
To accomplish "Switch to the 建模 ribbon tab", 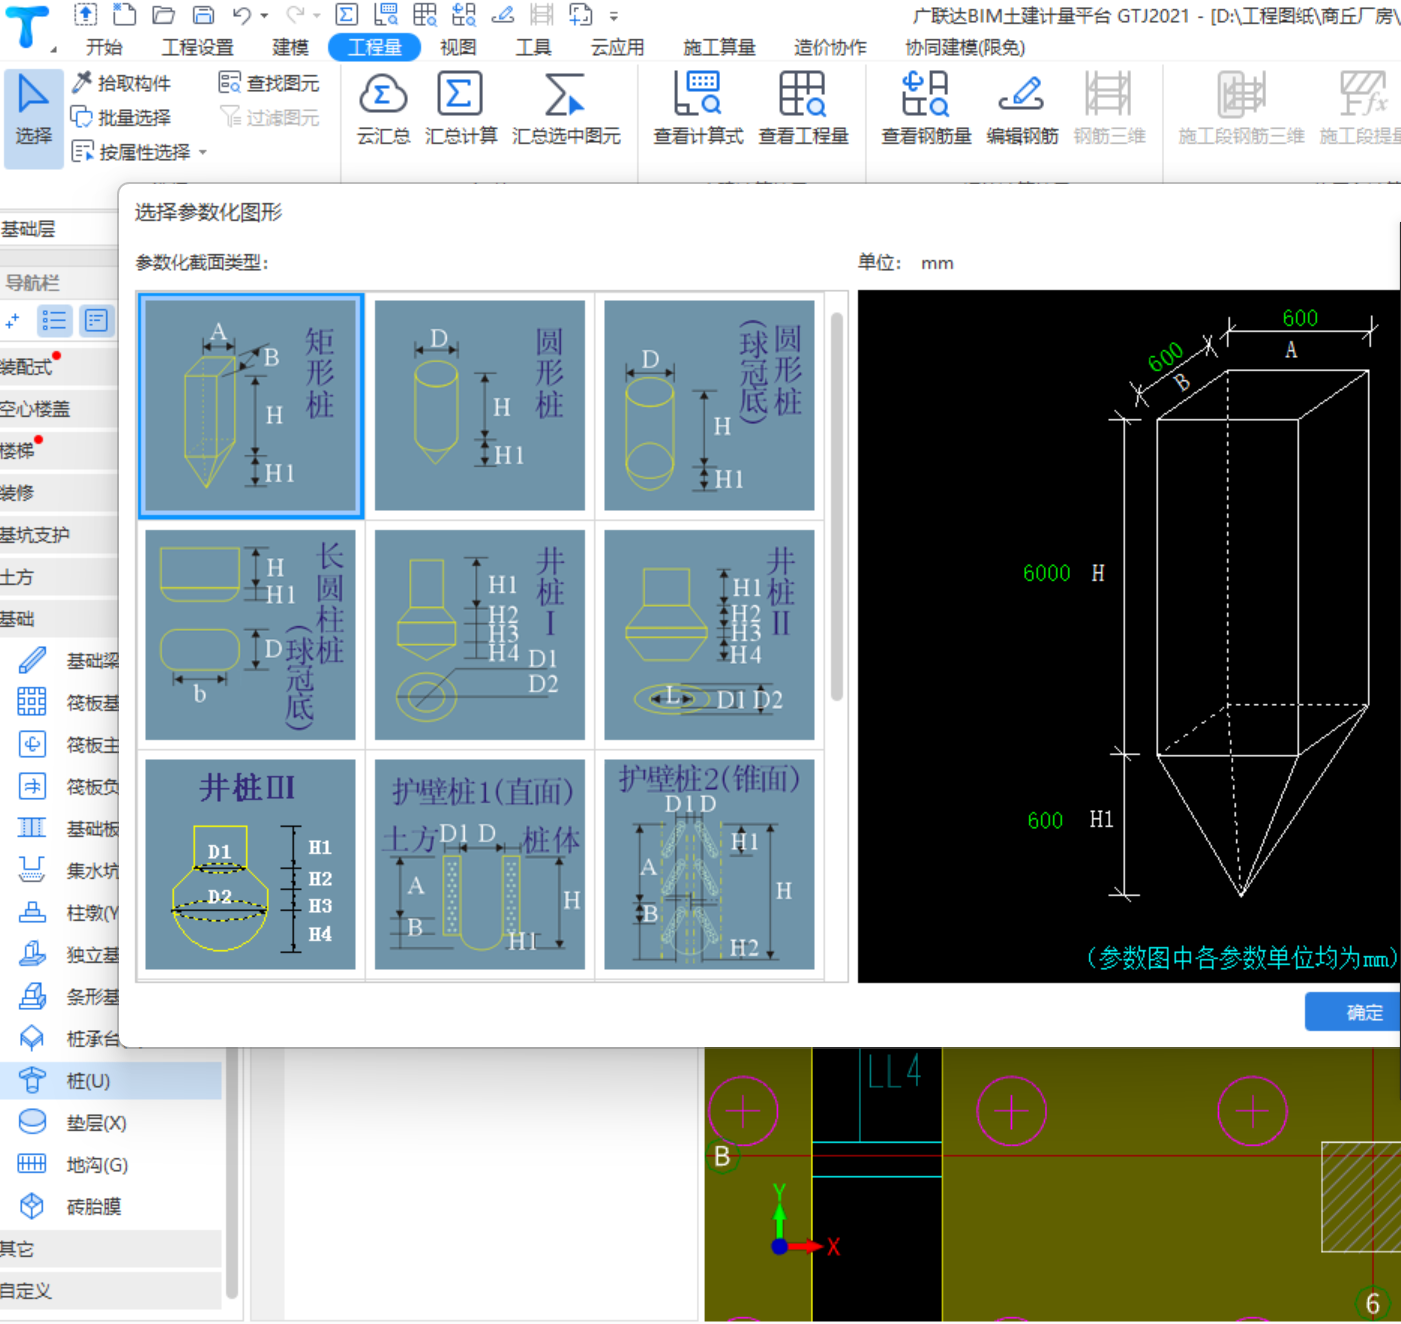I will 291,47.
